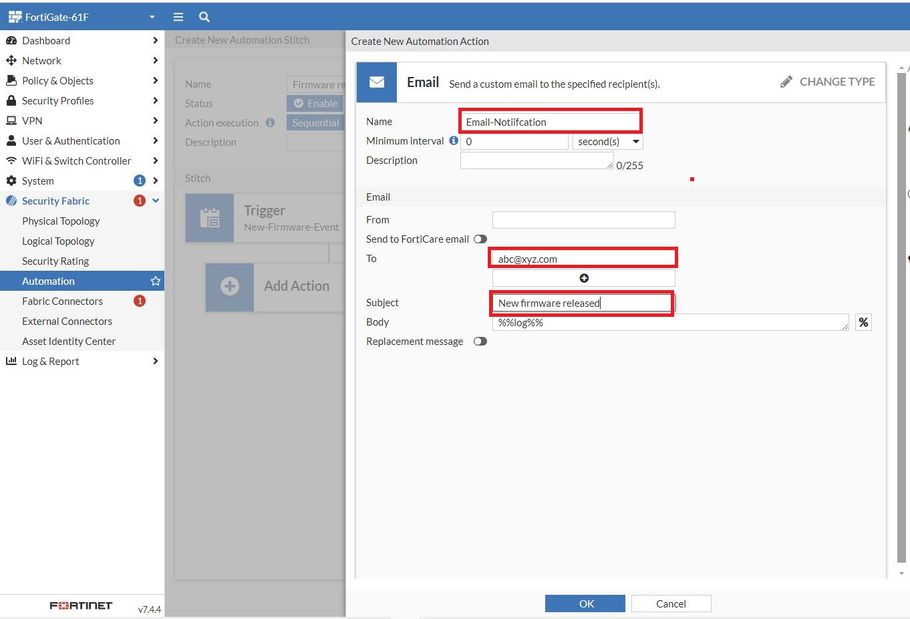
Task: Click the CHANGE TYPE pencil icon
Action: pyautogui.click(x=786, y=82)
